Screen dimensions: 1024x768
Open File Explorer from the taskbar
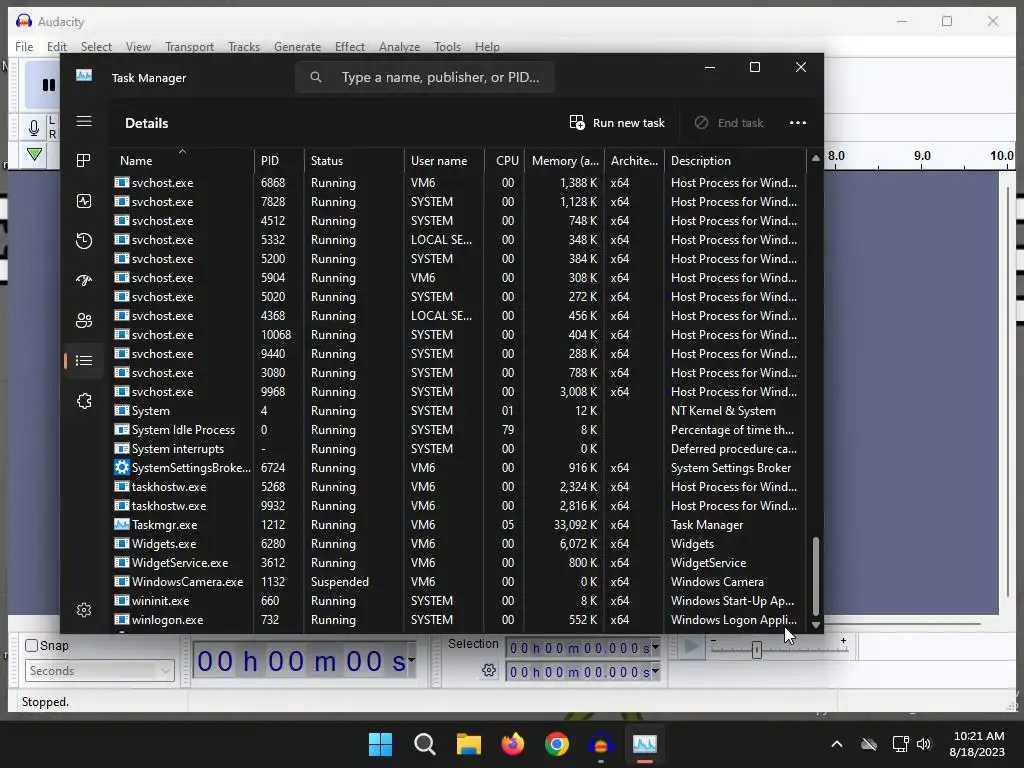coord(468,744)
